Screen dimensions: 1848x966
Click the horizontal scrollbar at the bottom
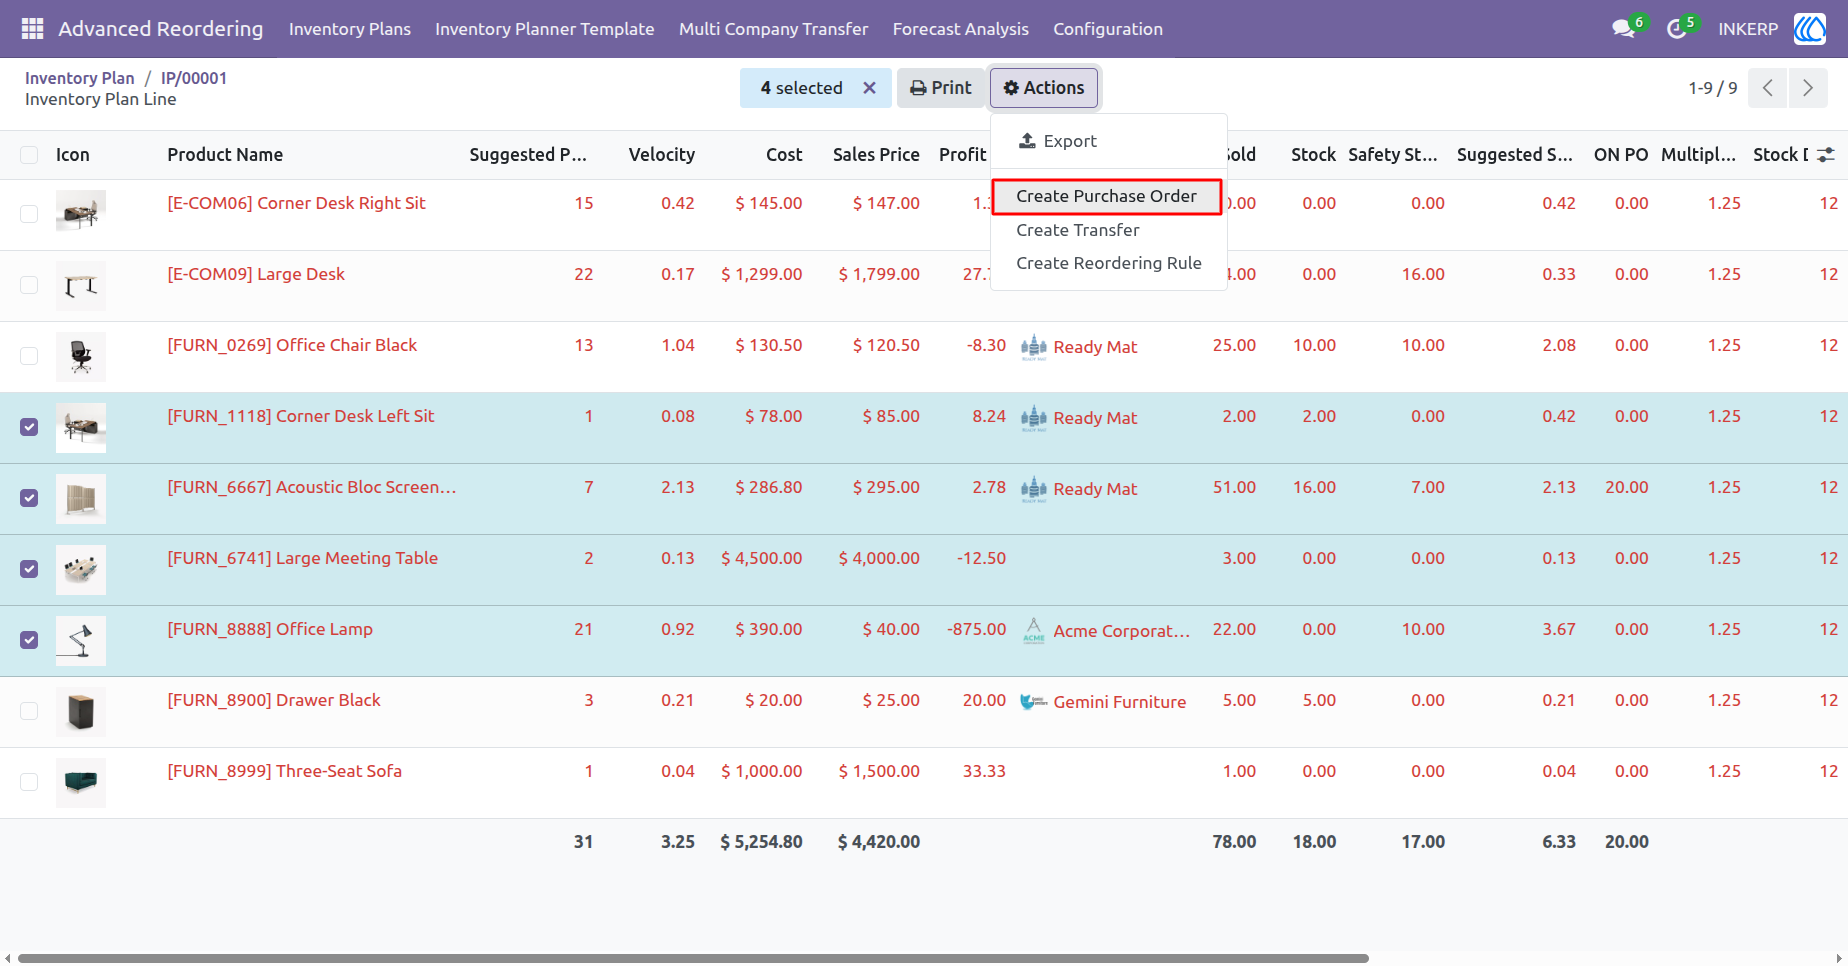point(693,958)
